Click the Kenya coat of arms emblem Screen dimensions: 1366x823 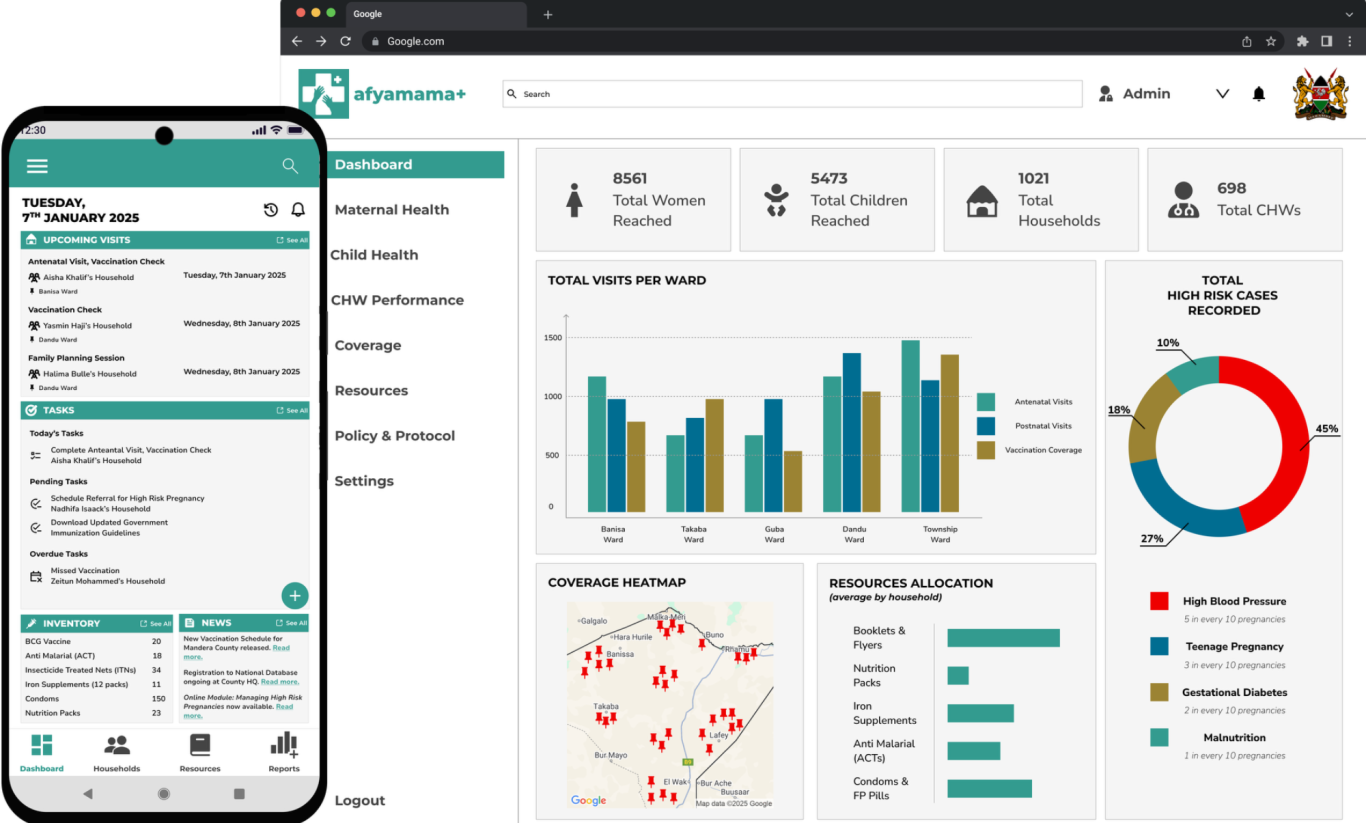pyautogui.click(x=1320, y=96)
